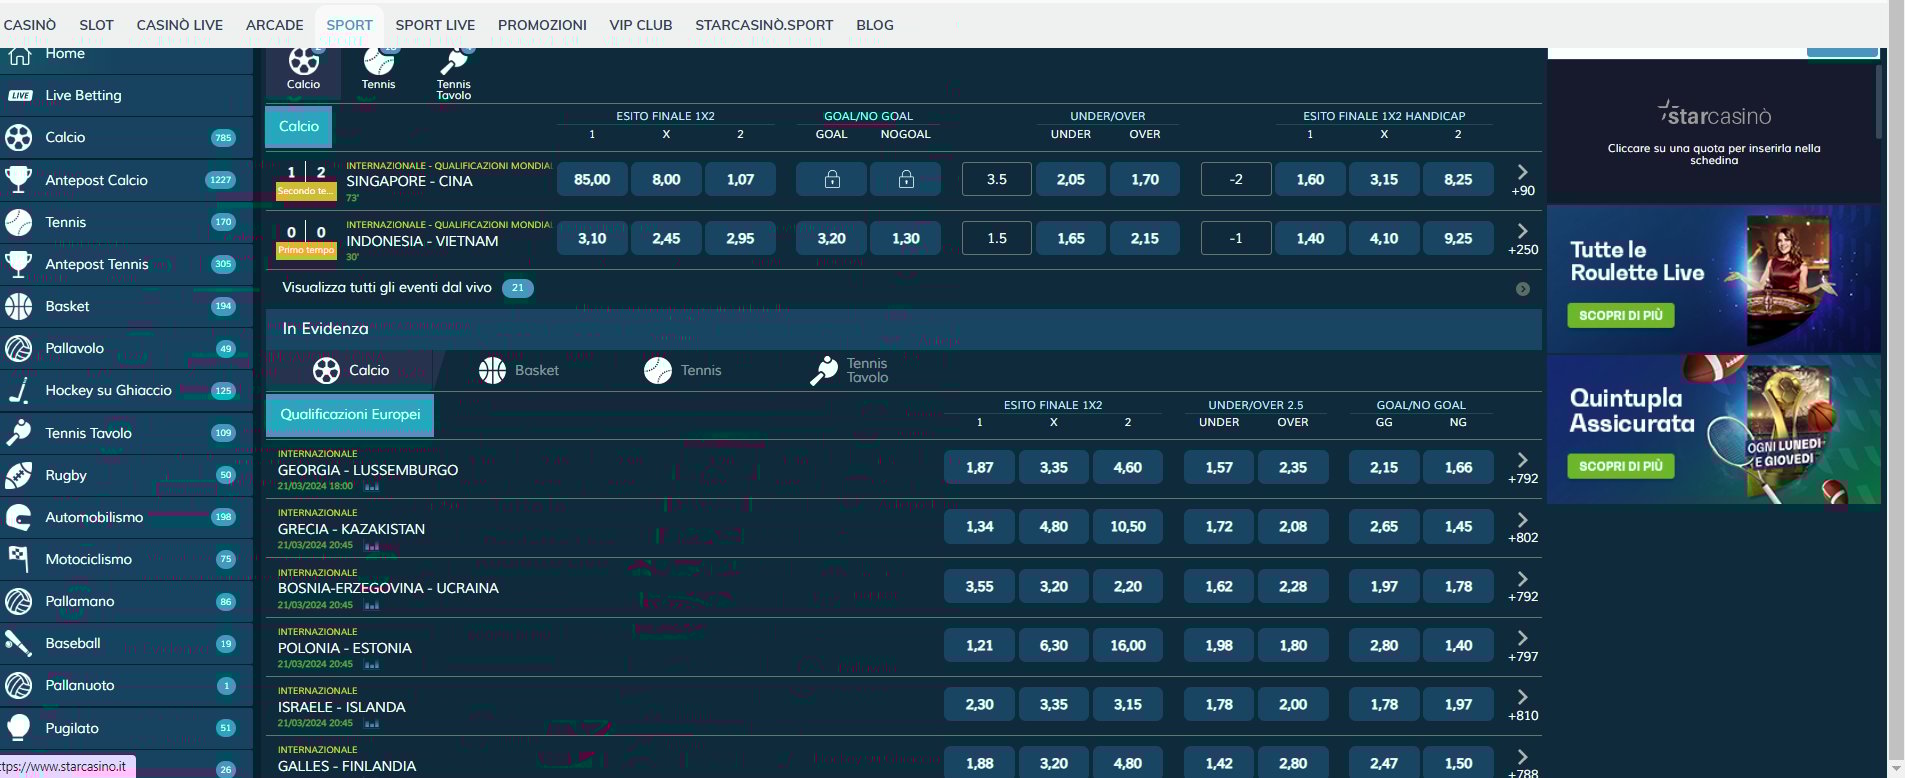Click Visualizza tutti gli eventi dal vivo
Viewport: 1905px width, 778px height.
pos(387,288)
